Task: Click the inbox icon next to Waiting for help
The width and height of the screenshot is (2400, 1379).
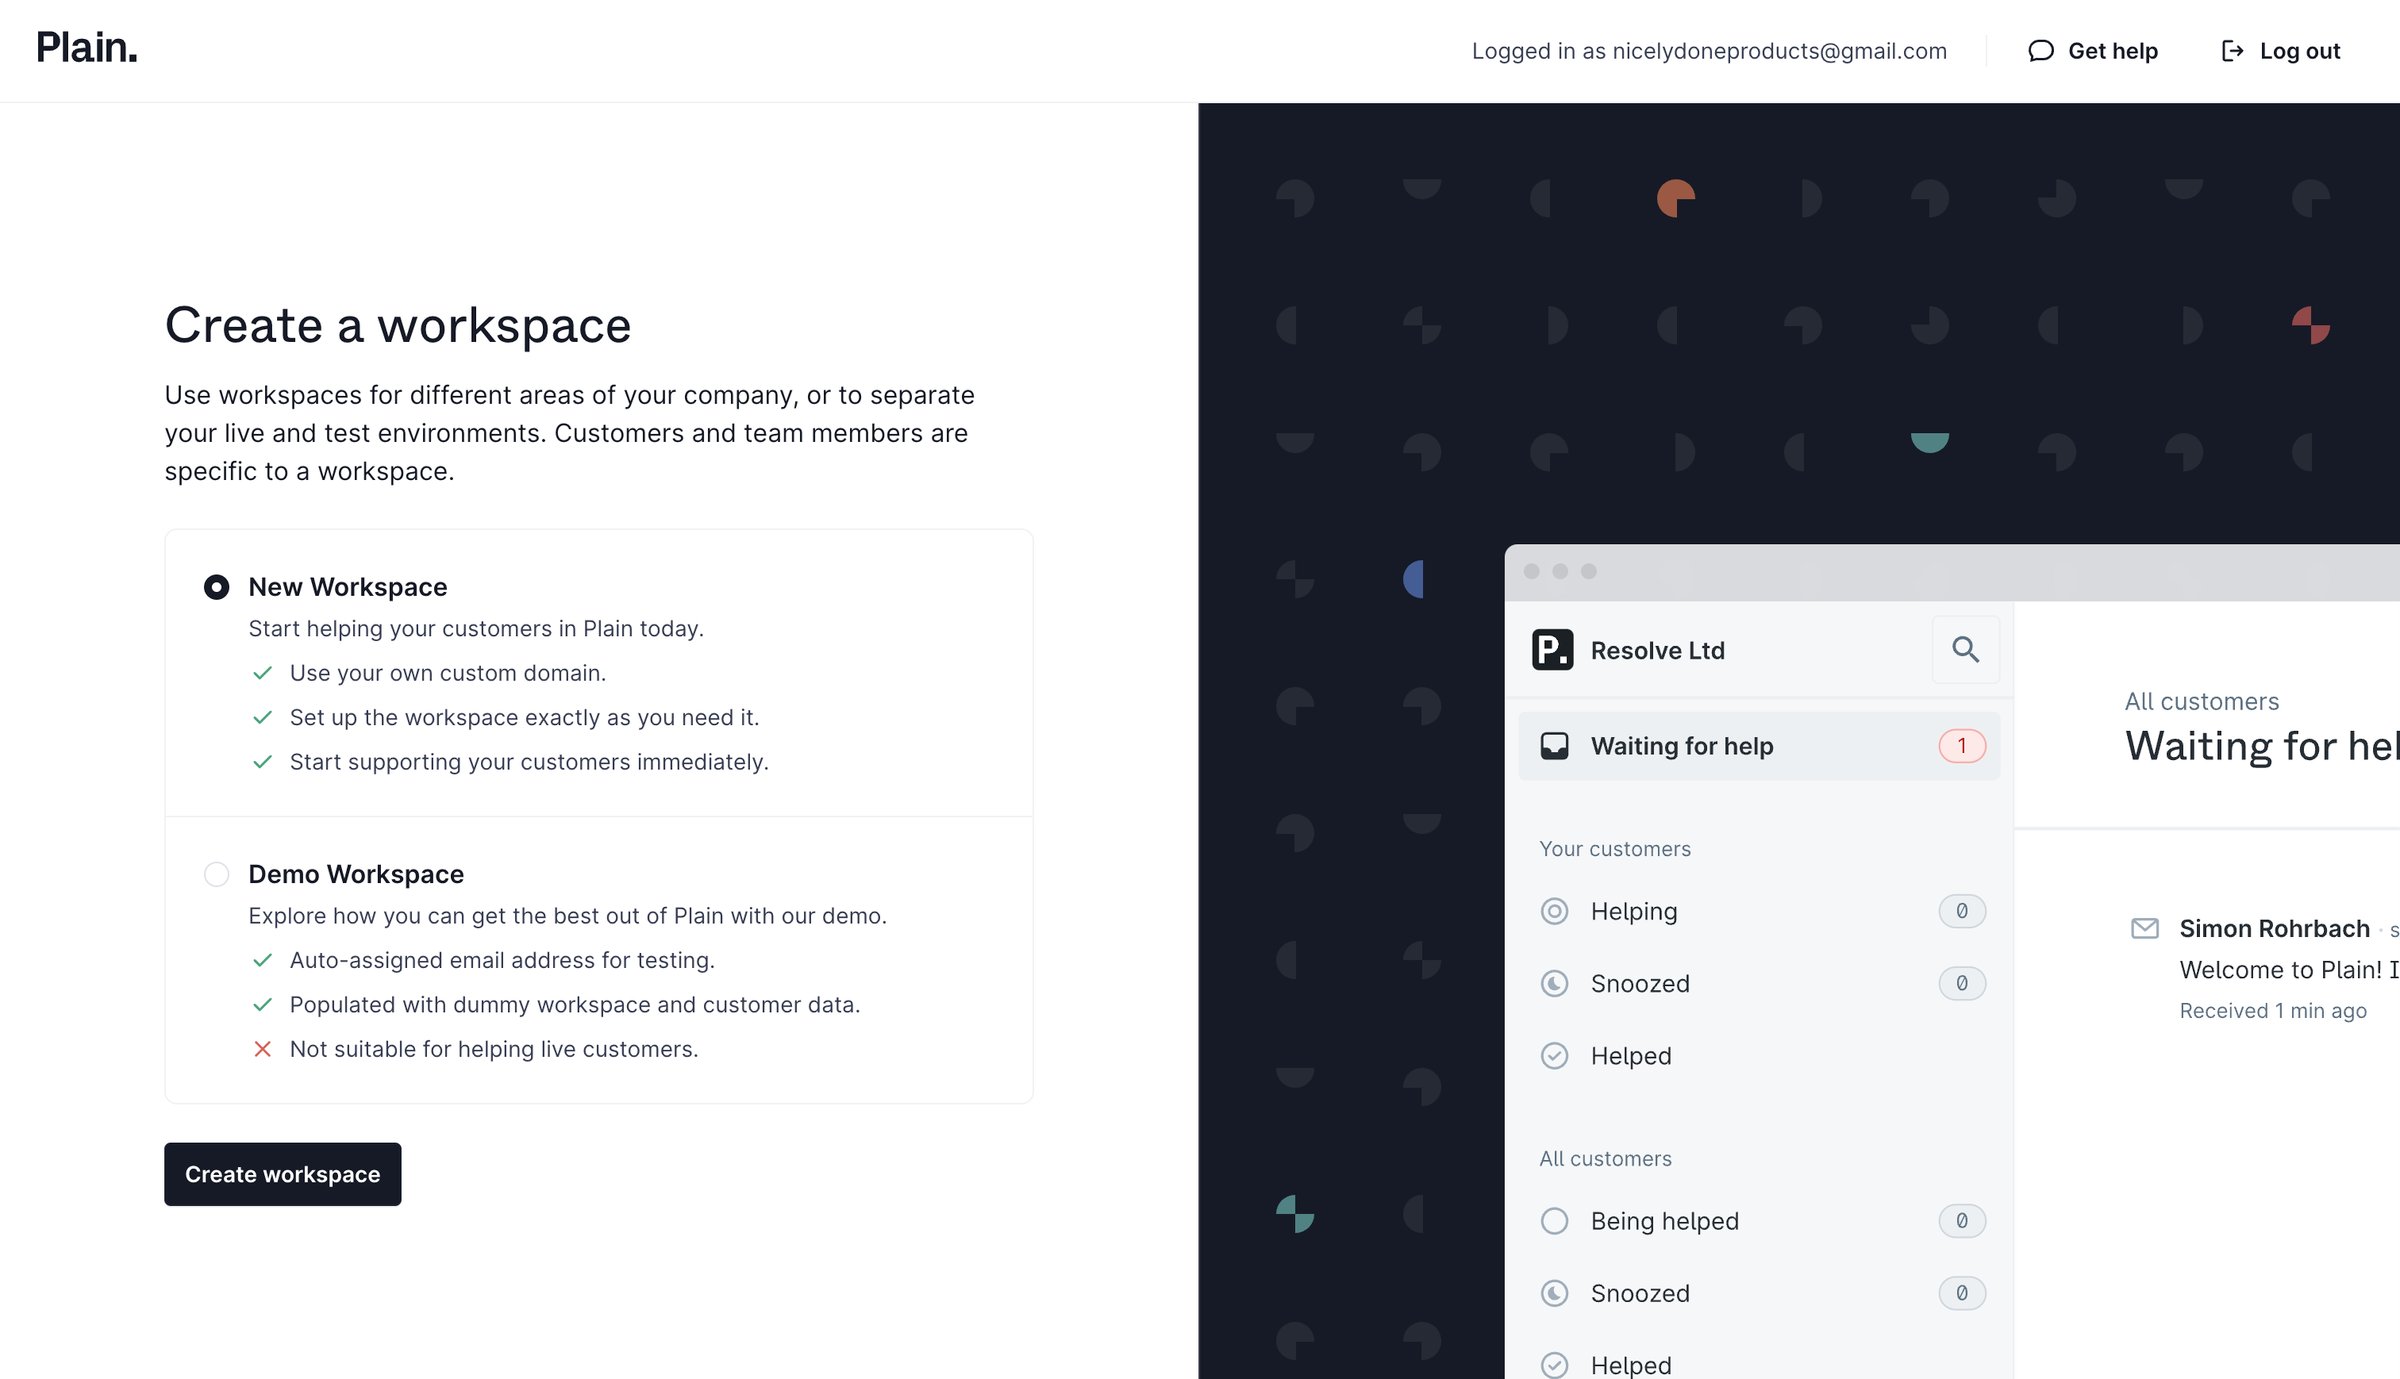Action: point(1554,746)
